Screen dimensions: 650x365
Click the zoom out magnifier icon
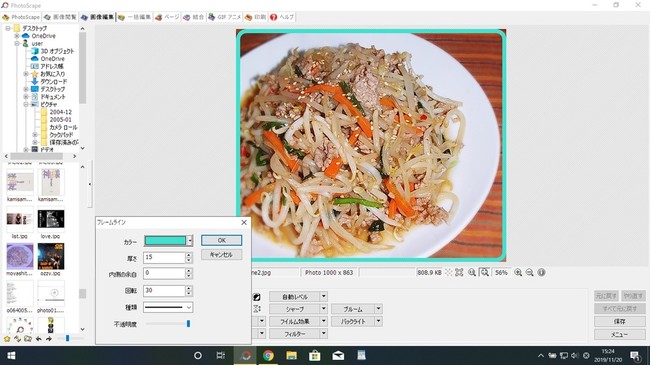click(x=529, y=273)
